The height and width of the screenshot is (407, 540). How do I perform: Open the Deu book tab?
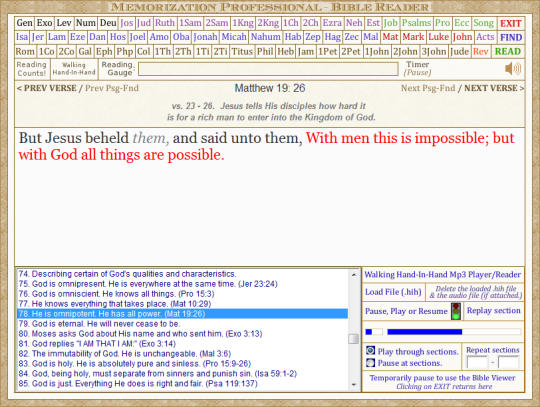(108, 23)
